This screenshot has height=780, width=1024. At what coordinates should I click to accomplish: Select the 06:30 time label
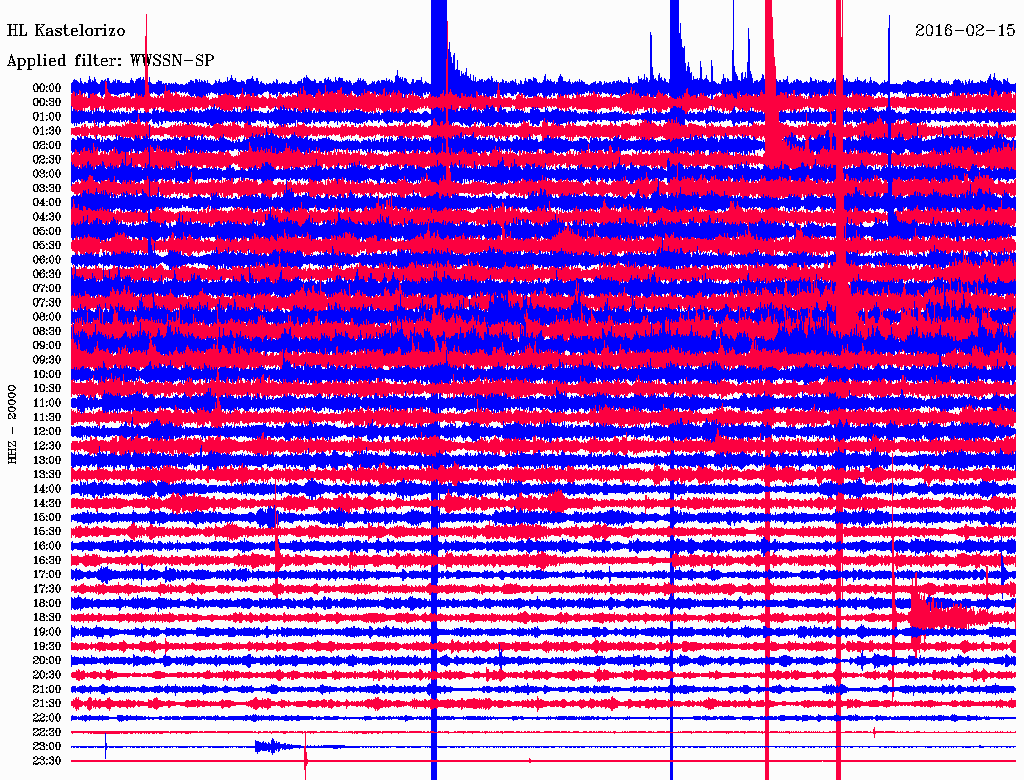click(47, 274)
